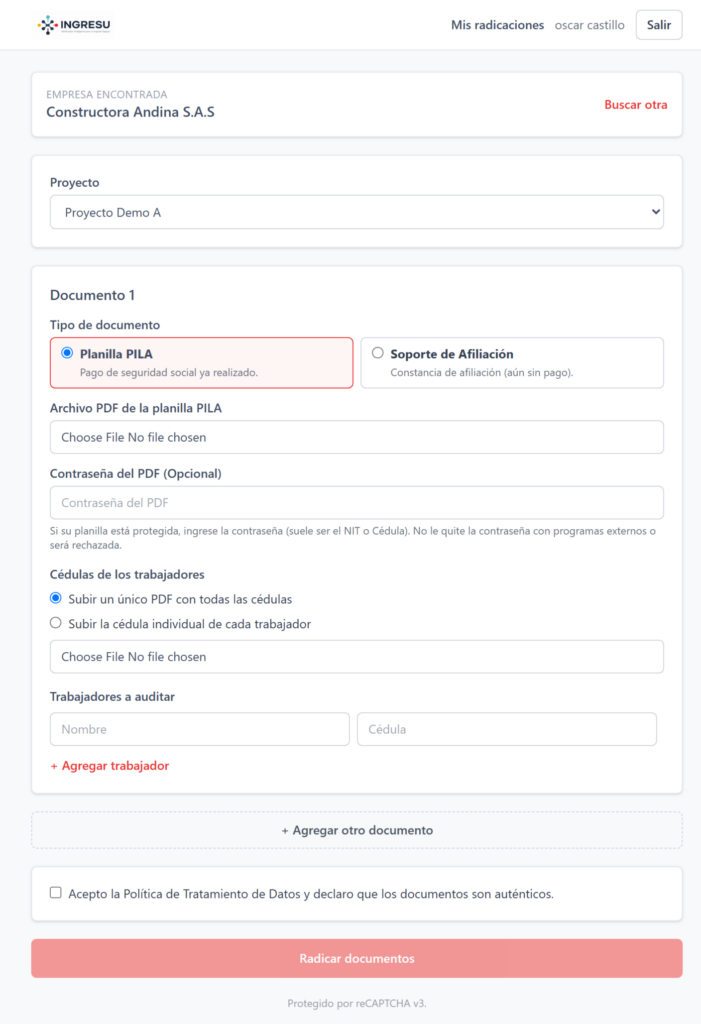Choose file for workers' cédulas PDF
701x1024 pixels.
(357, 656)
